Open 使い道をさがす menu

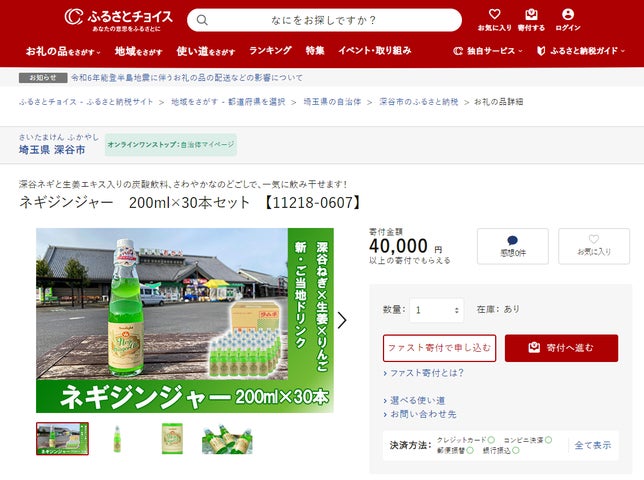pos(205,51)
